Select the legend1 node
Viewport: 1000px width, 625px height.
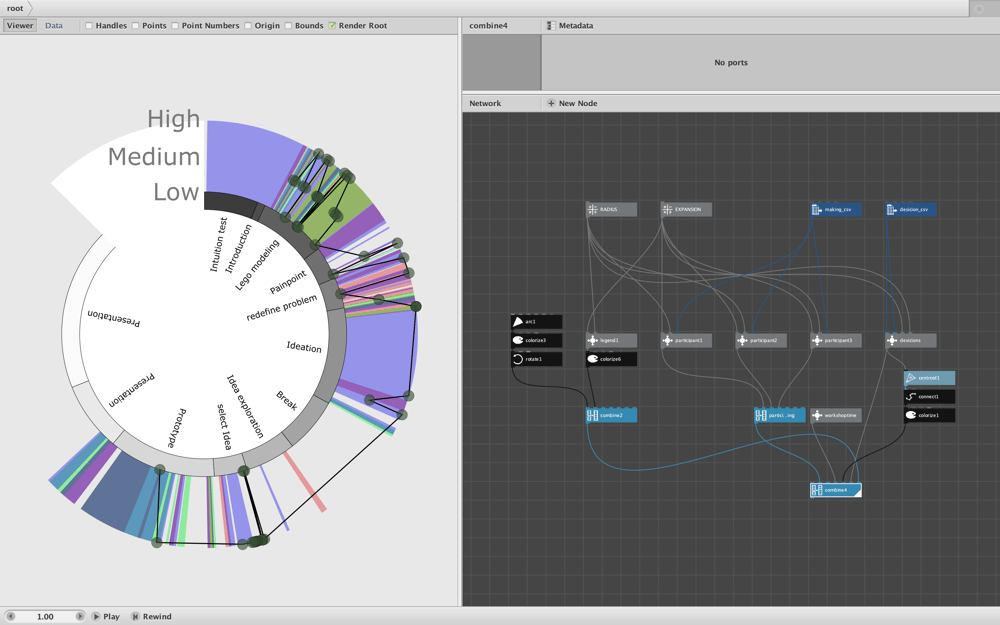point(611,341)
